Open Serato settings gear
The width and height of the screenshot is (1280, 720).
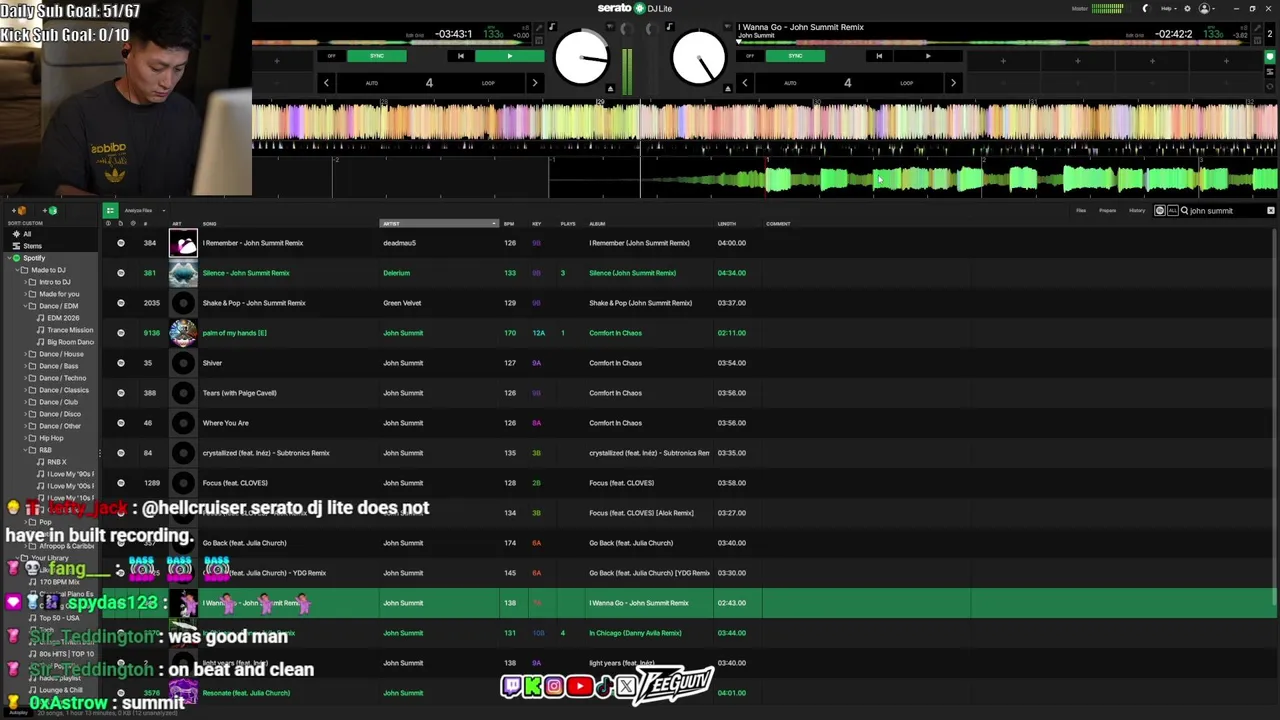click(1187, 9)
